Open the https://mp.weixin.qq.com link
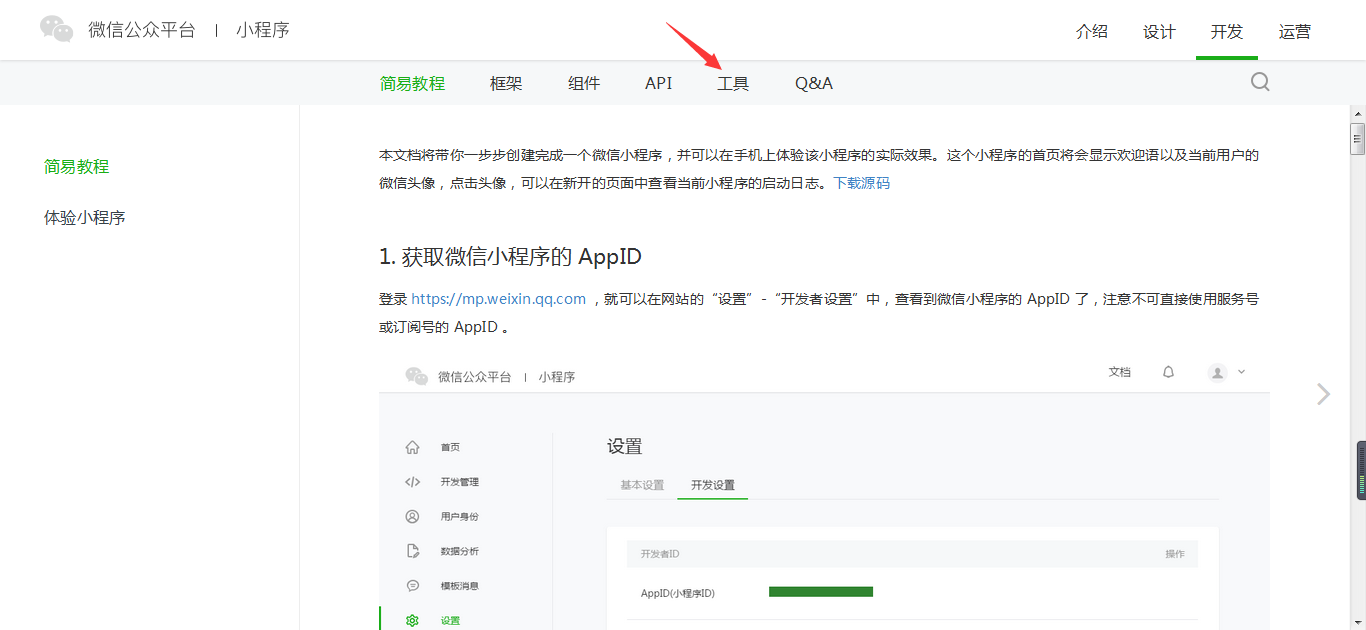Viewport: 1366px width, 630px height. [499, 298]
